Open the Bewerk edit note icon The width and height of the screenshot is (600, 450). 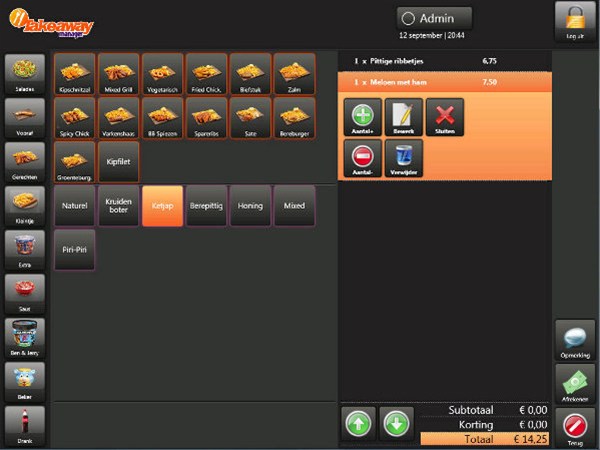[404, 116]
